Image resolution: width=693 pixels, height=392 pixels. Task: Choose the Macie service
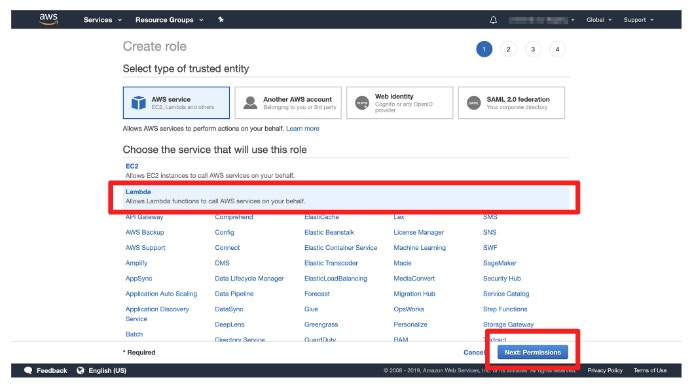(x=403, y=263)
